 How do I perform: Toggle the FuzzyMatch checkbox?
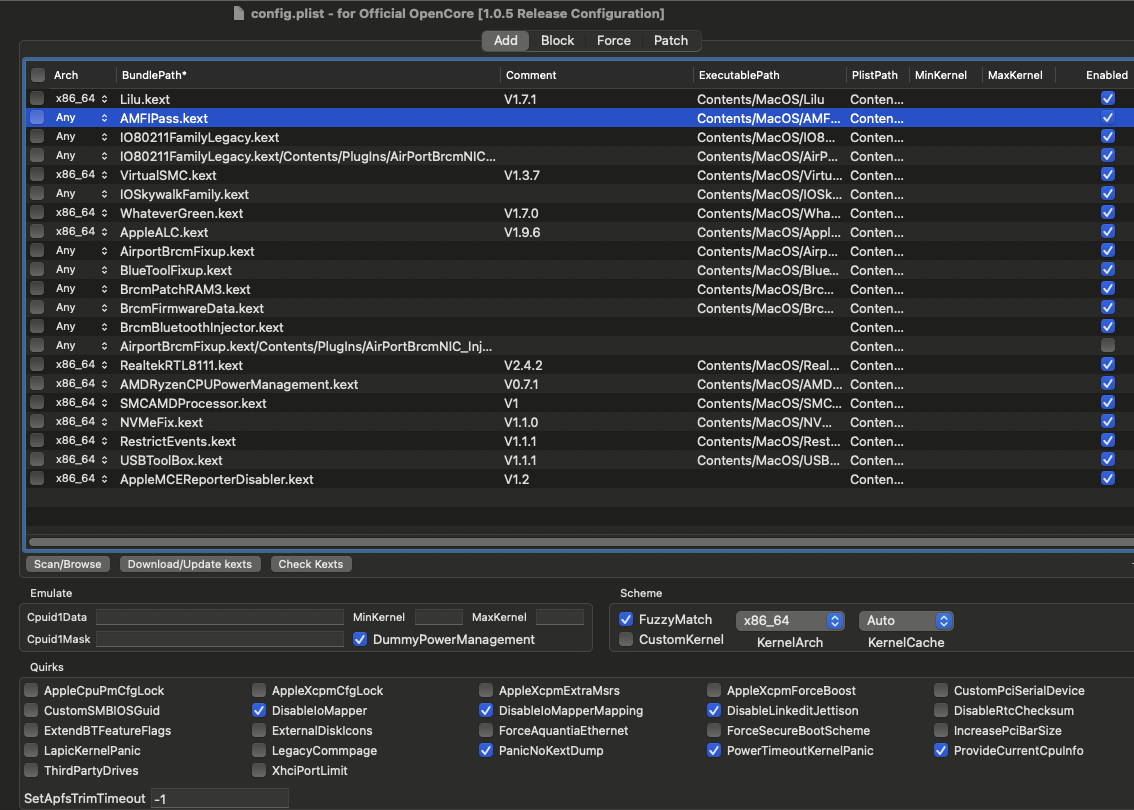click(626, 619)
